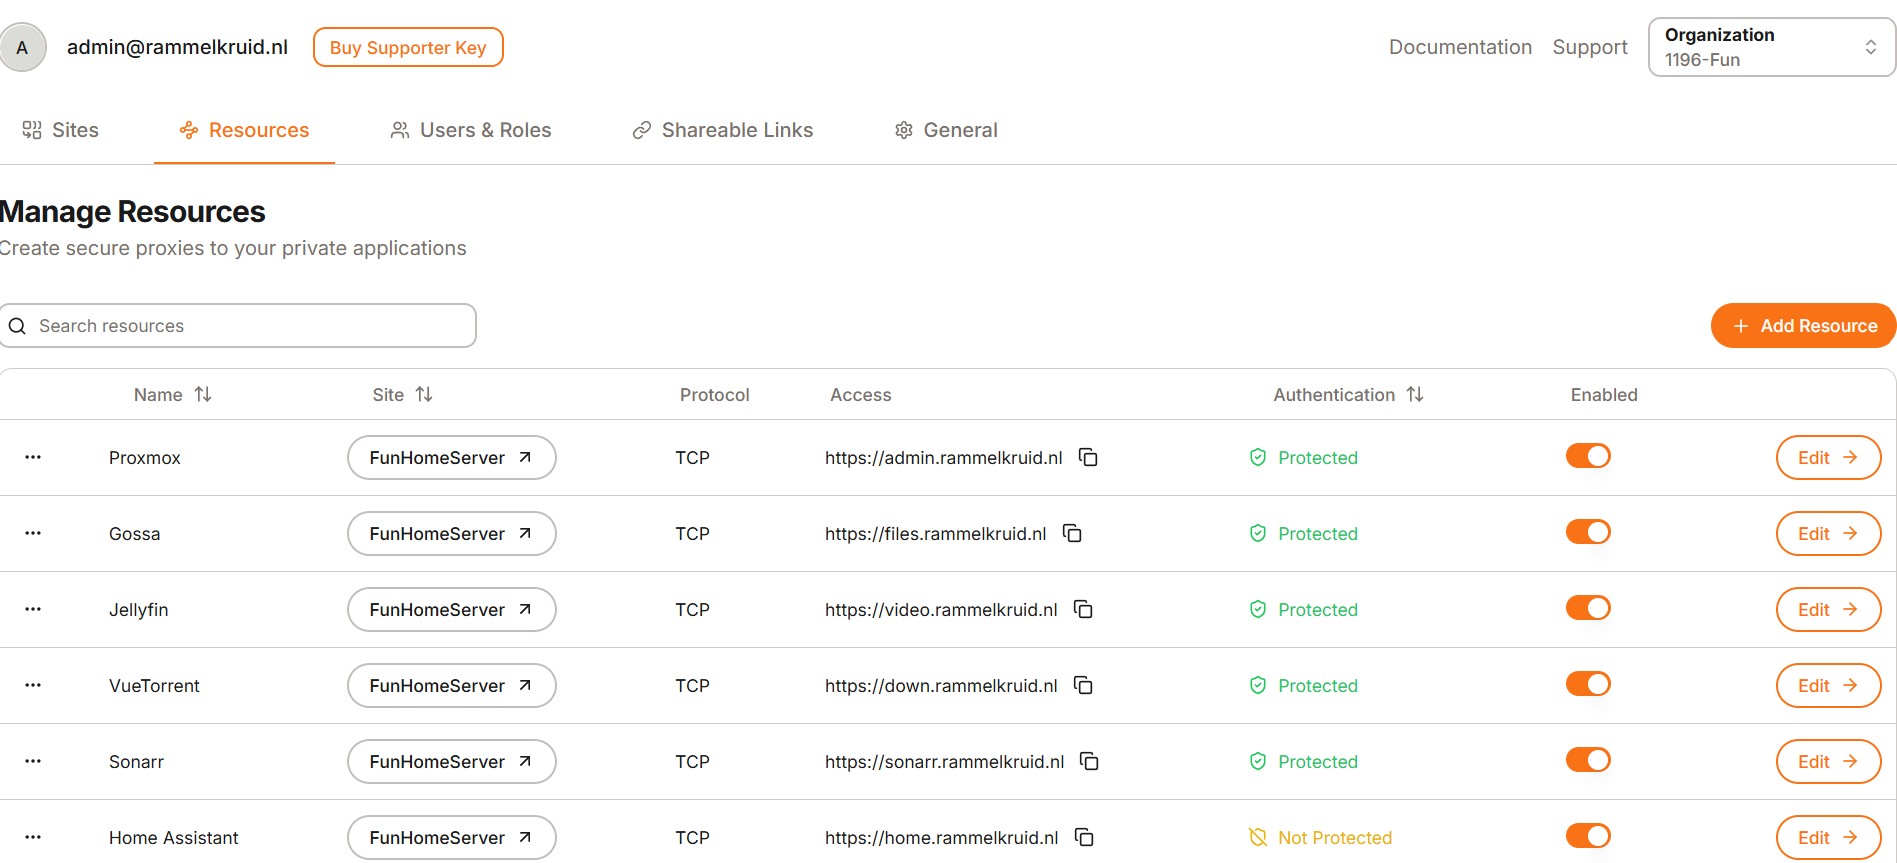
Task: Turn off the VueTorrent enabled switch
Action: point(1587,684)
